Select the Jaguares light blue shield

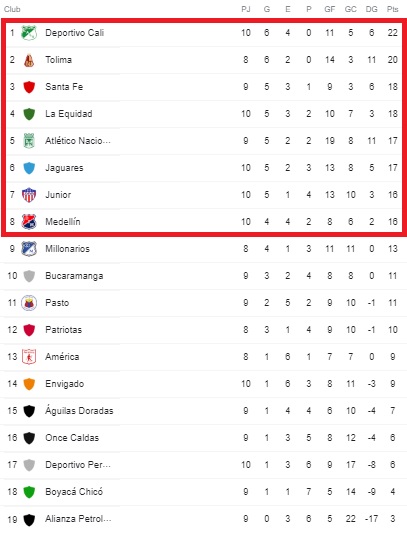tap(29, 168)
